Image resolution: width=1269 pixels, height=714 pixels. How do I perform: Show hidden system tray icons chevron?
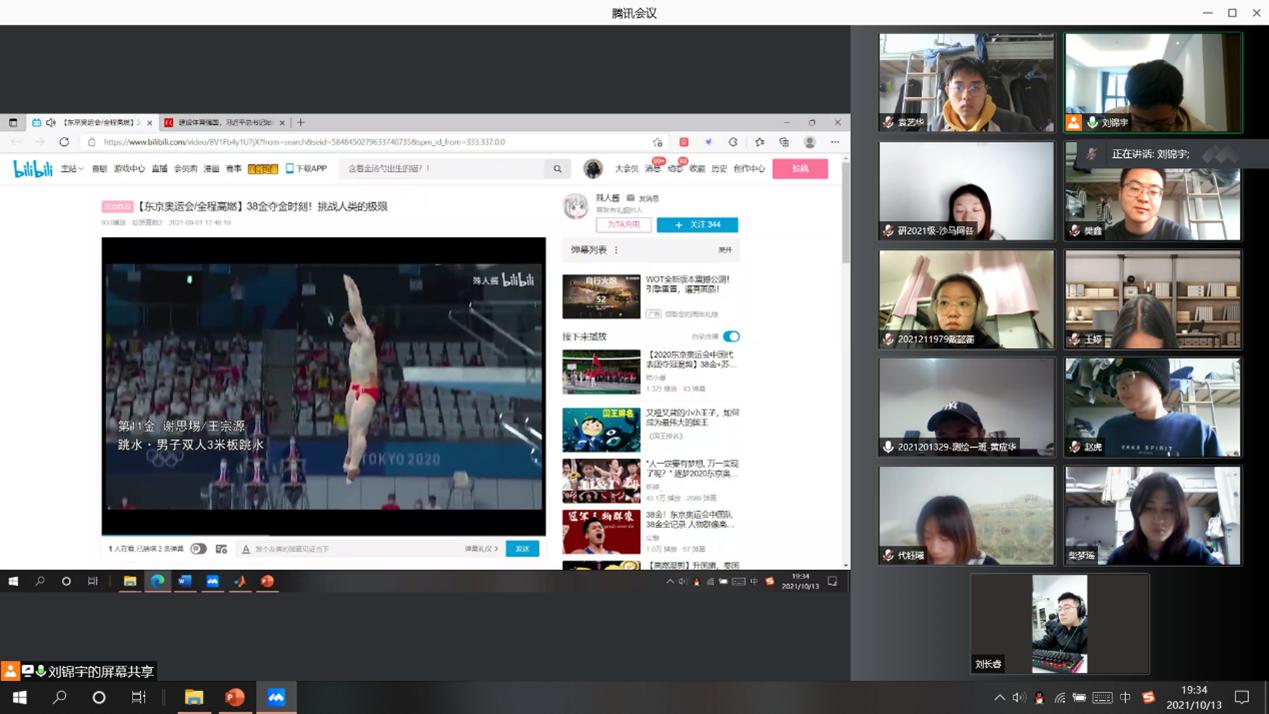999,697
